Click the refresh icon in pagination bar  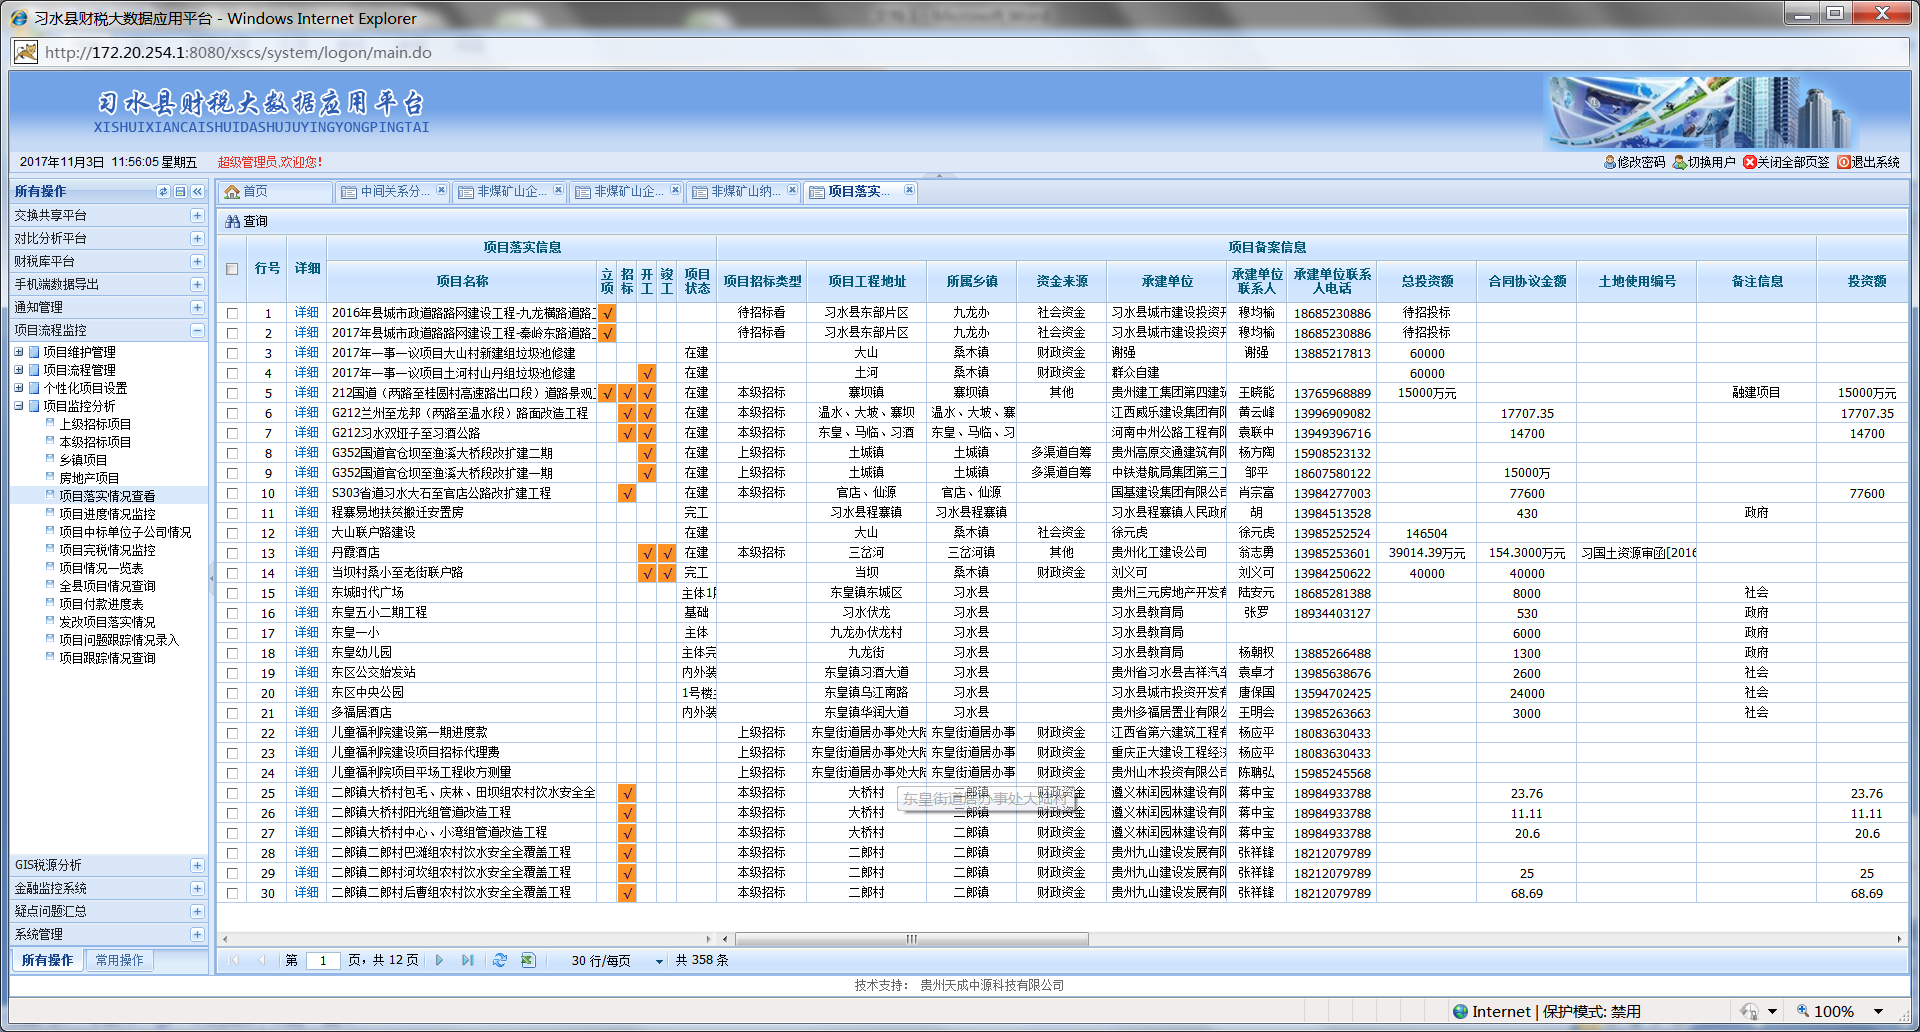click(x=500, y=960)
